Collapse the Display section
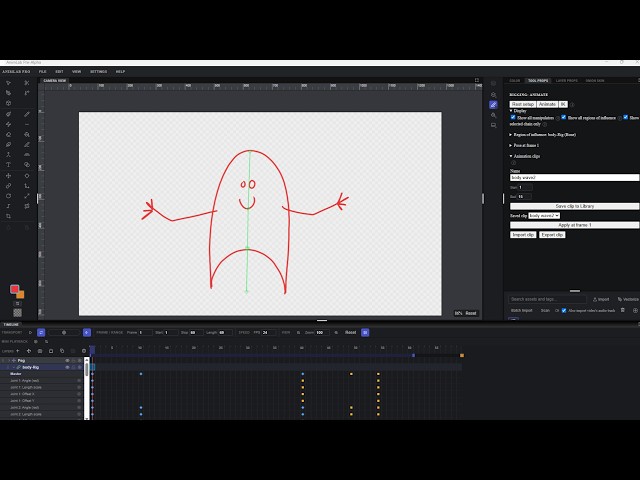The width and height of the screenshot is (640, 480). [x=511, y=111]
